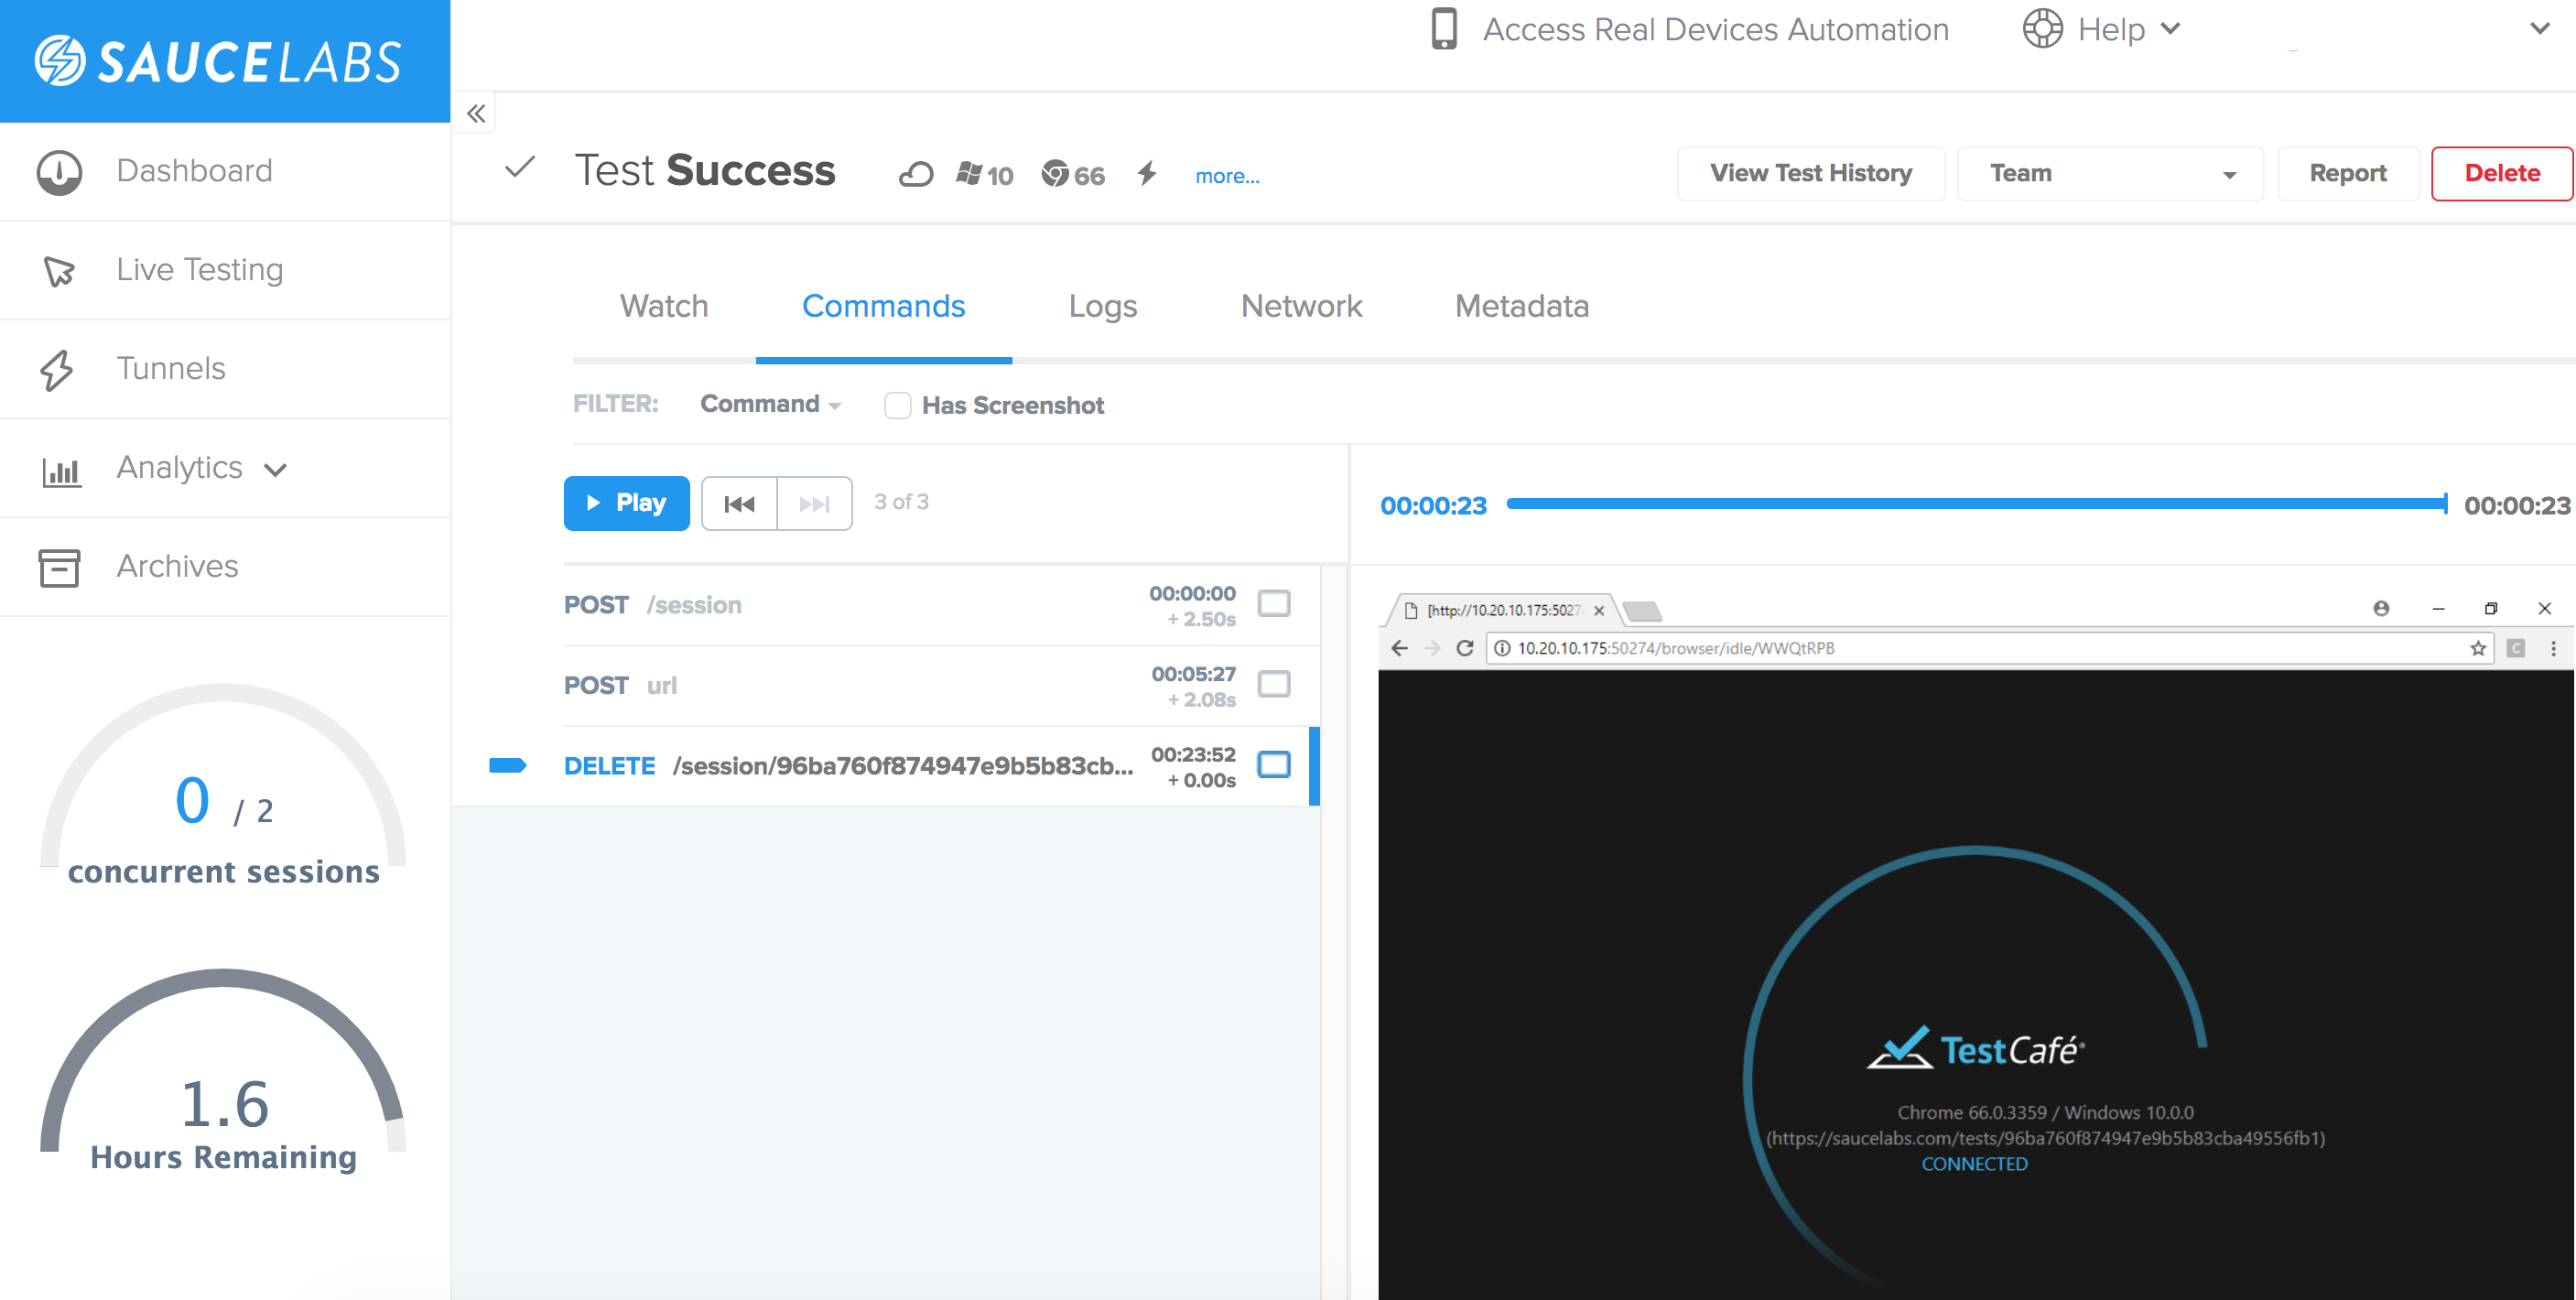Screen dimensions: 2576x1300
Task: Click the user profile icon in recorded browser
Action: pos(2381,608)
